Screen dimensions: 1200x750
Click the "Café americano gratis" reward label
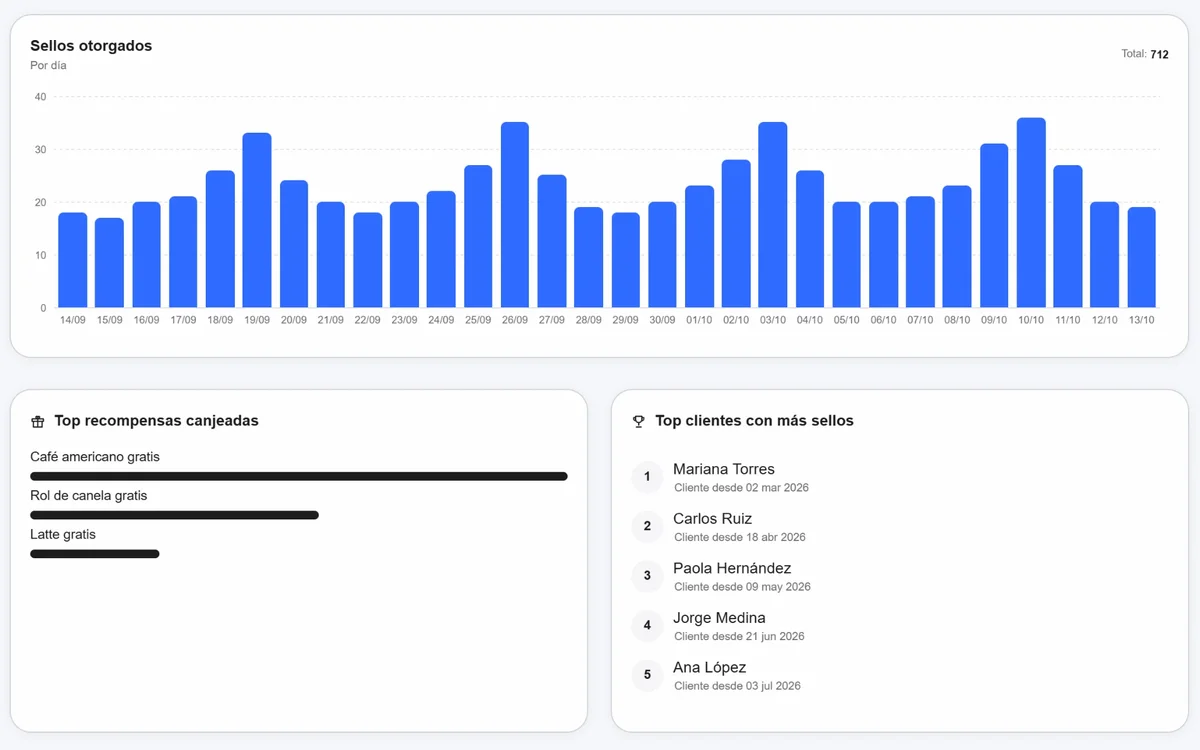pyautogui.click(x=95, y=457)
